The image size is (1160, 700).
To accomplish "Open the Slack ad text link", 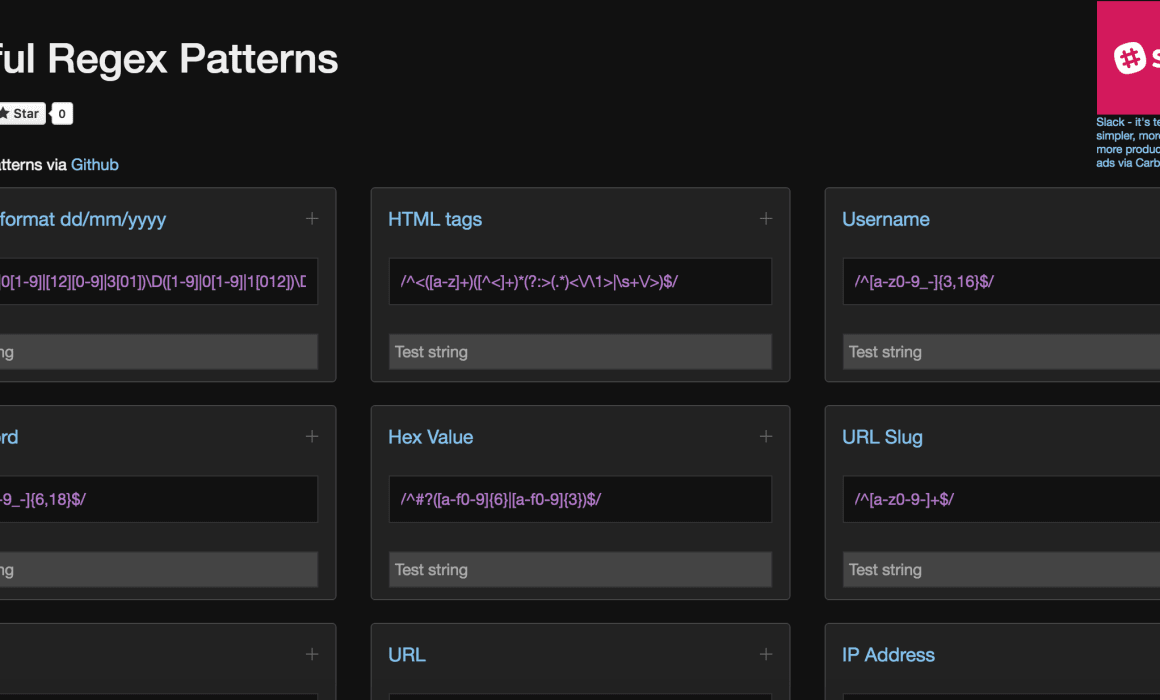I will [1128, 135].
